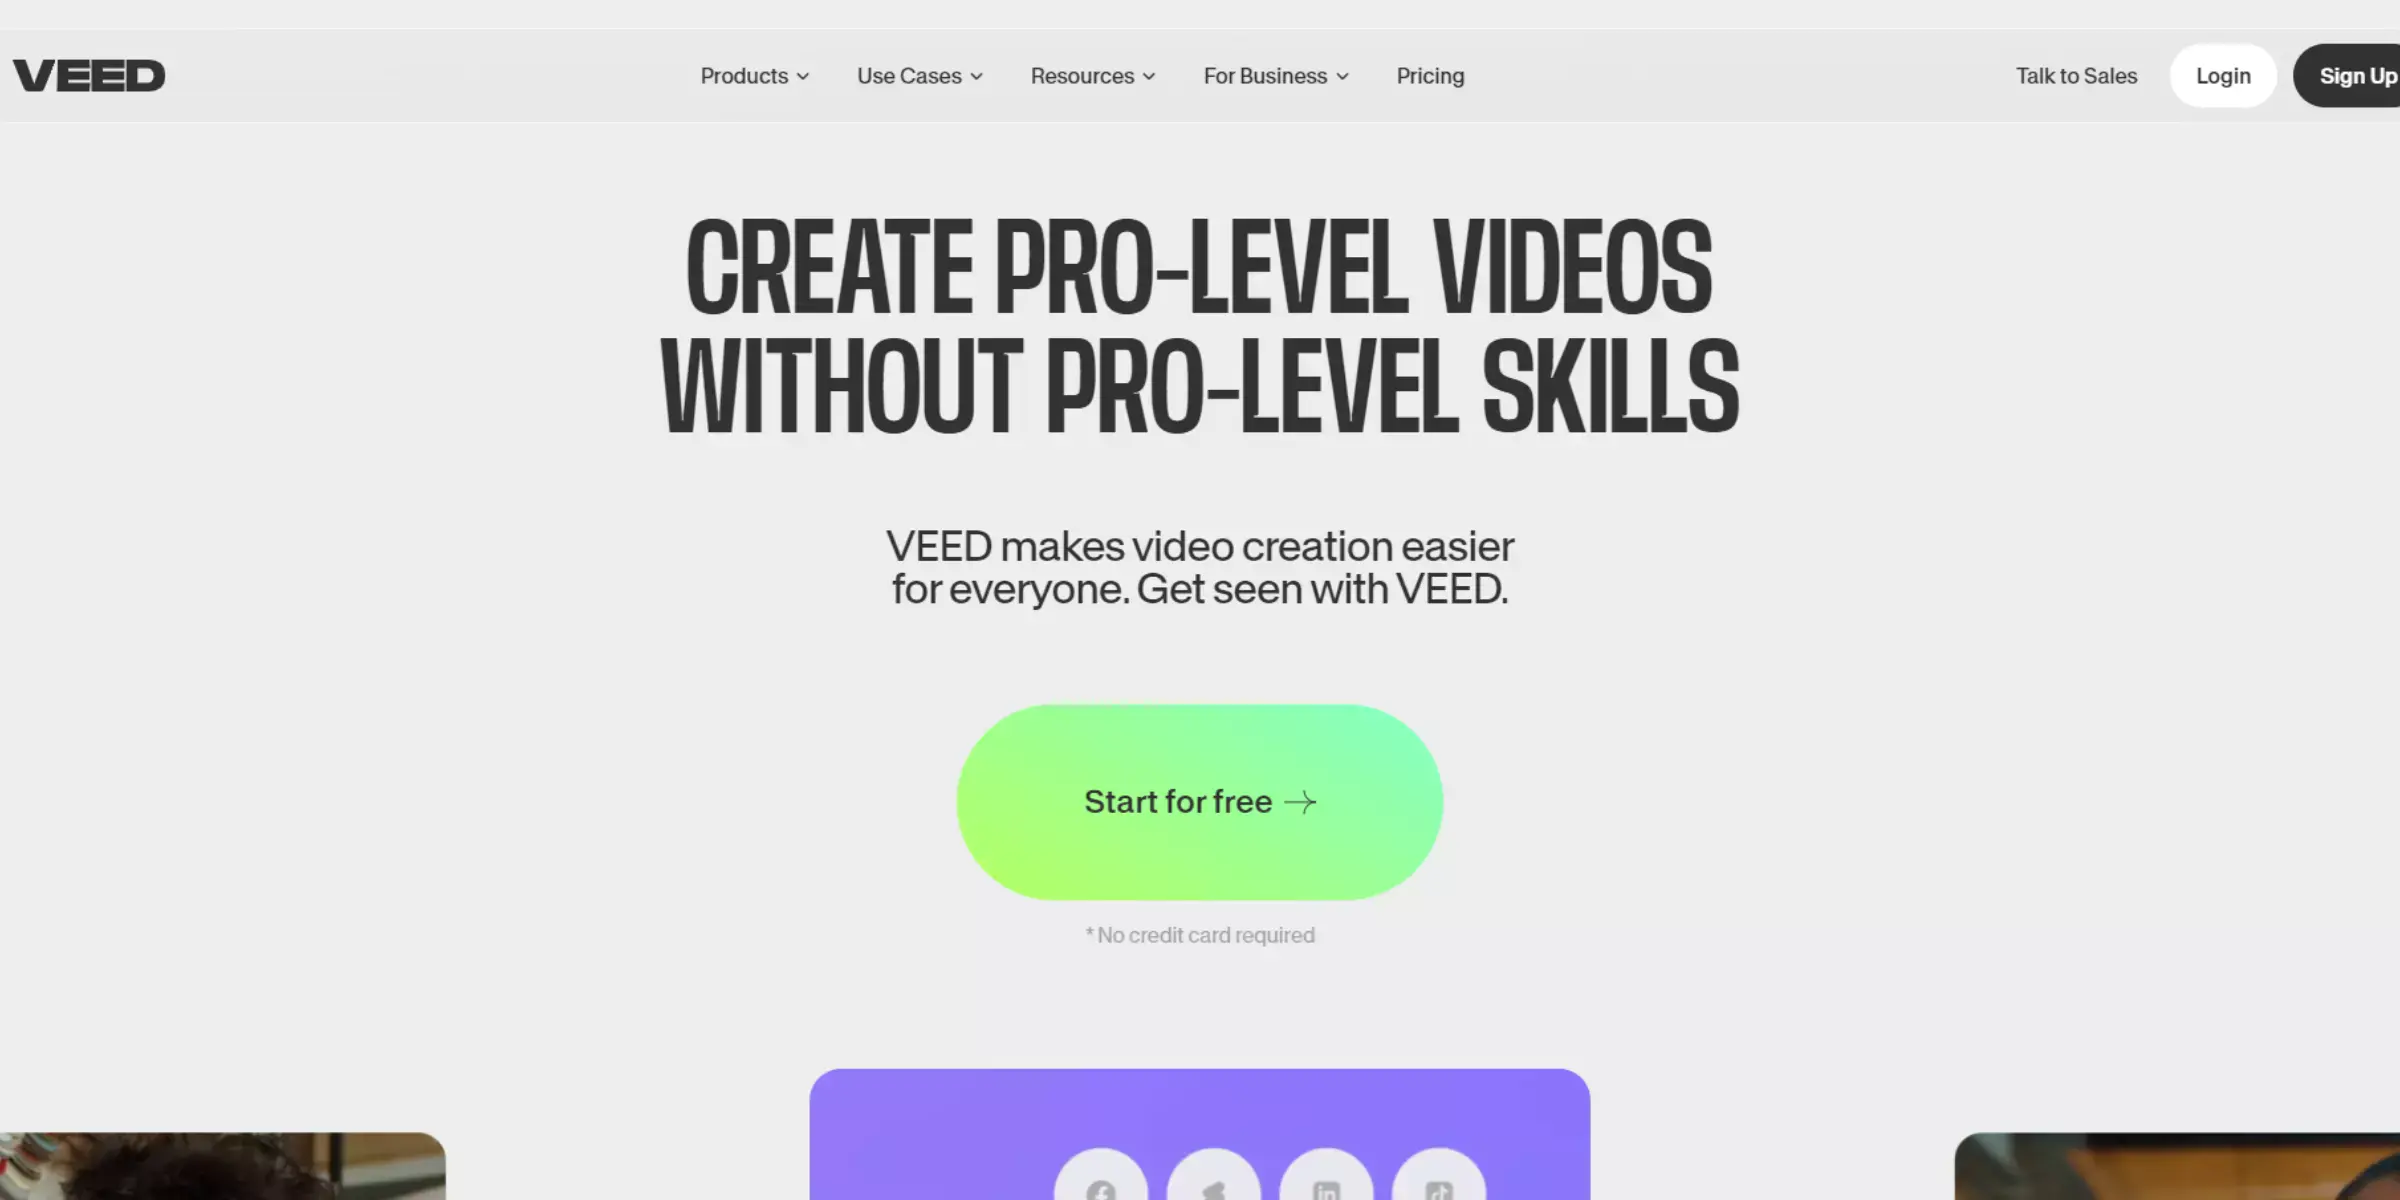The height and width of the screenshot is (1200, 2400).
Task: Expand the For Business dropdown menu
Action: coord(1275,75)
